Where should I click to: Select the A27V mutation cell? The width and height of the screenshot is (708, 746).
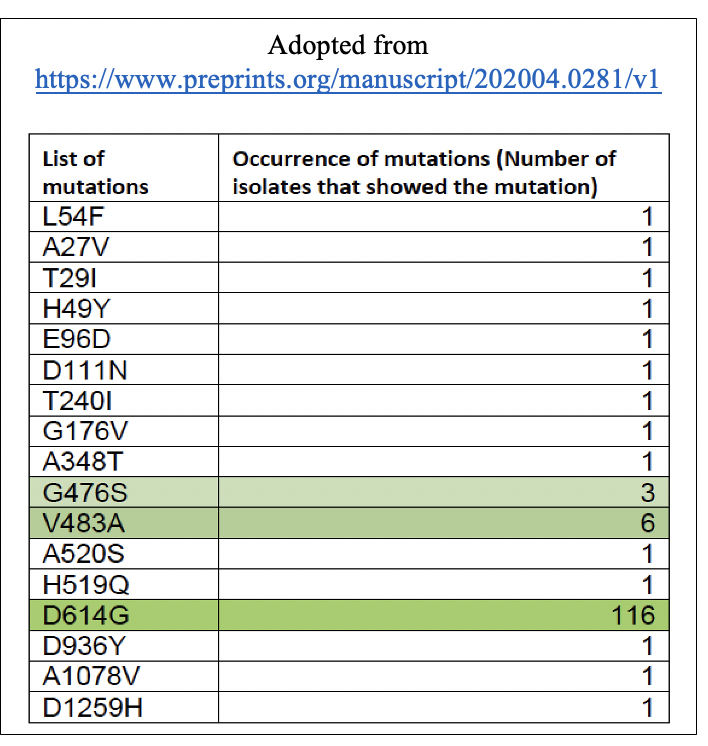click(x=124, y=247)
